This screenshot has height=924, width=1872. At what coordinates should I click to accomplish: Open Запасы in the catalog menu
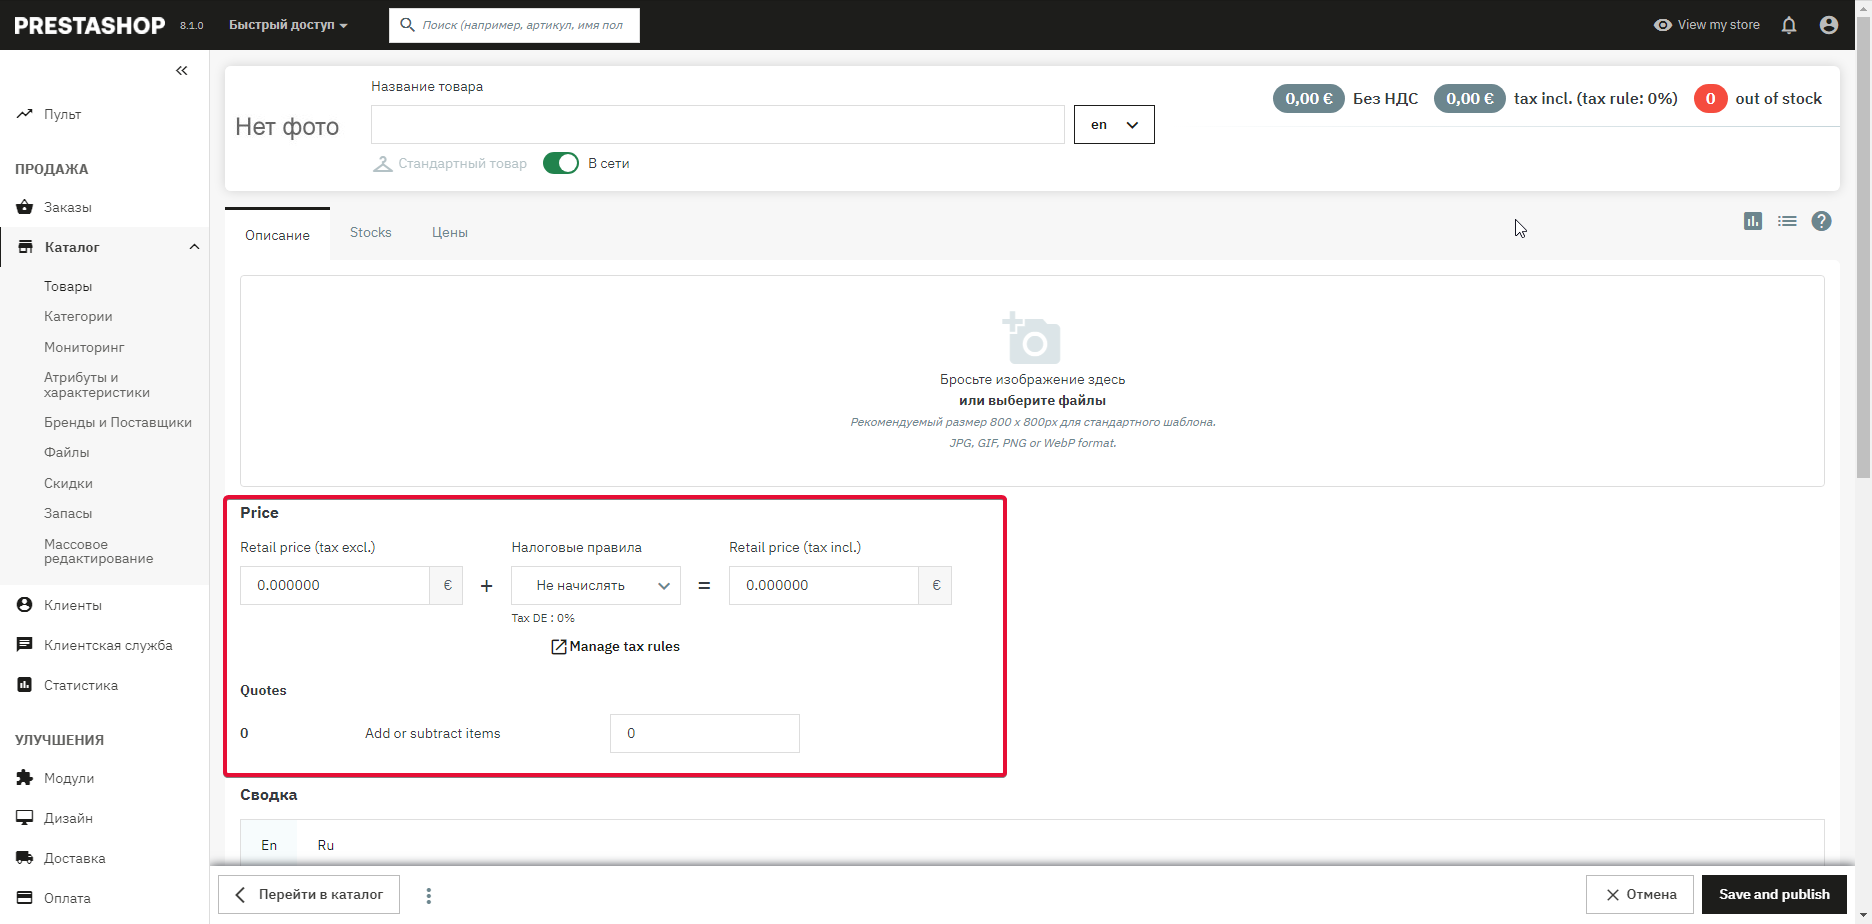[68, 513]
